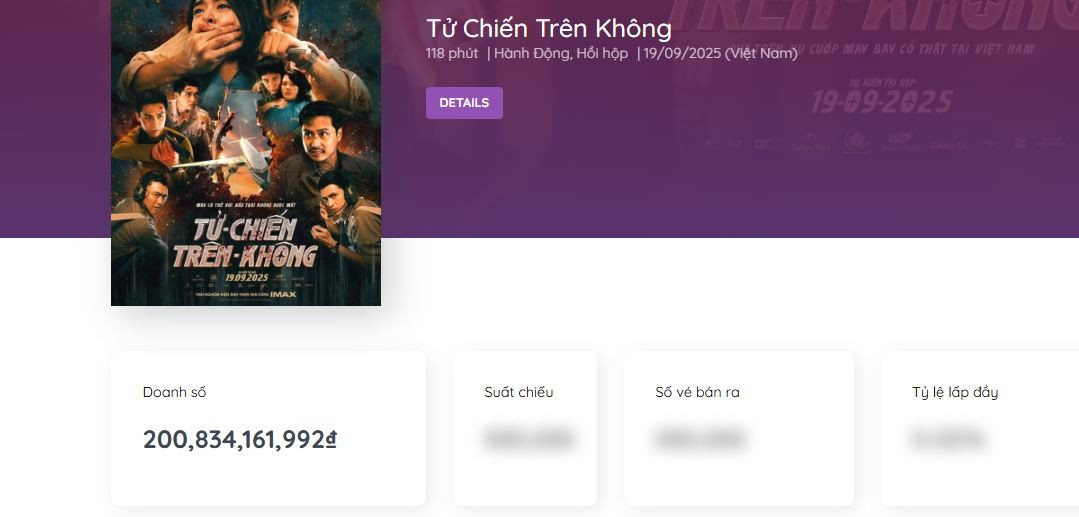Click the purple DETAILS button
This screenshot has width=1079, height=517.
tap(464, 103)
